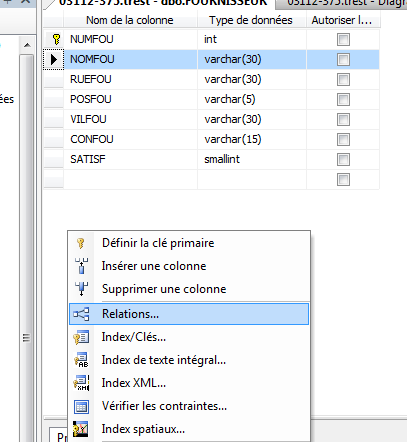
Task: Click the Insérer une colonne icon
Action: pos(81,266)
